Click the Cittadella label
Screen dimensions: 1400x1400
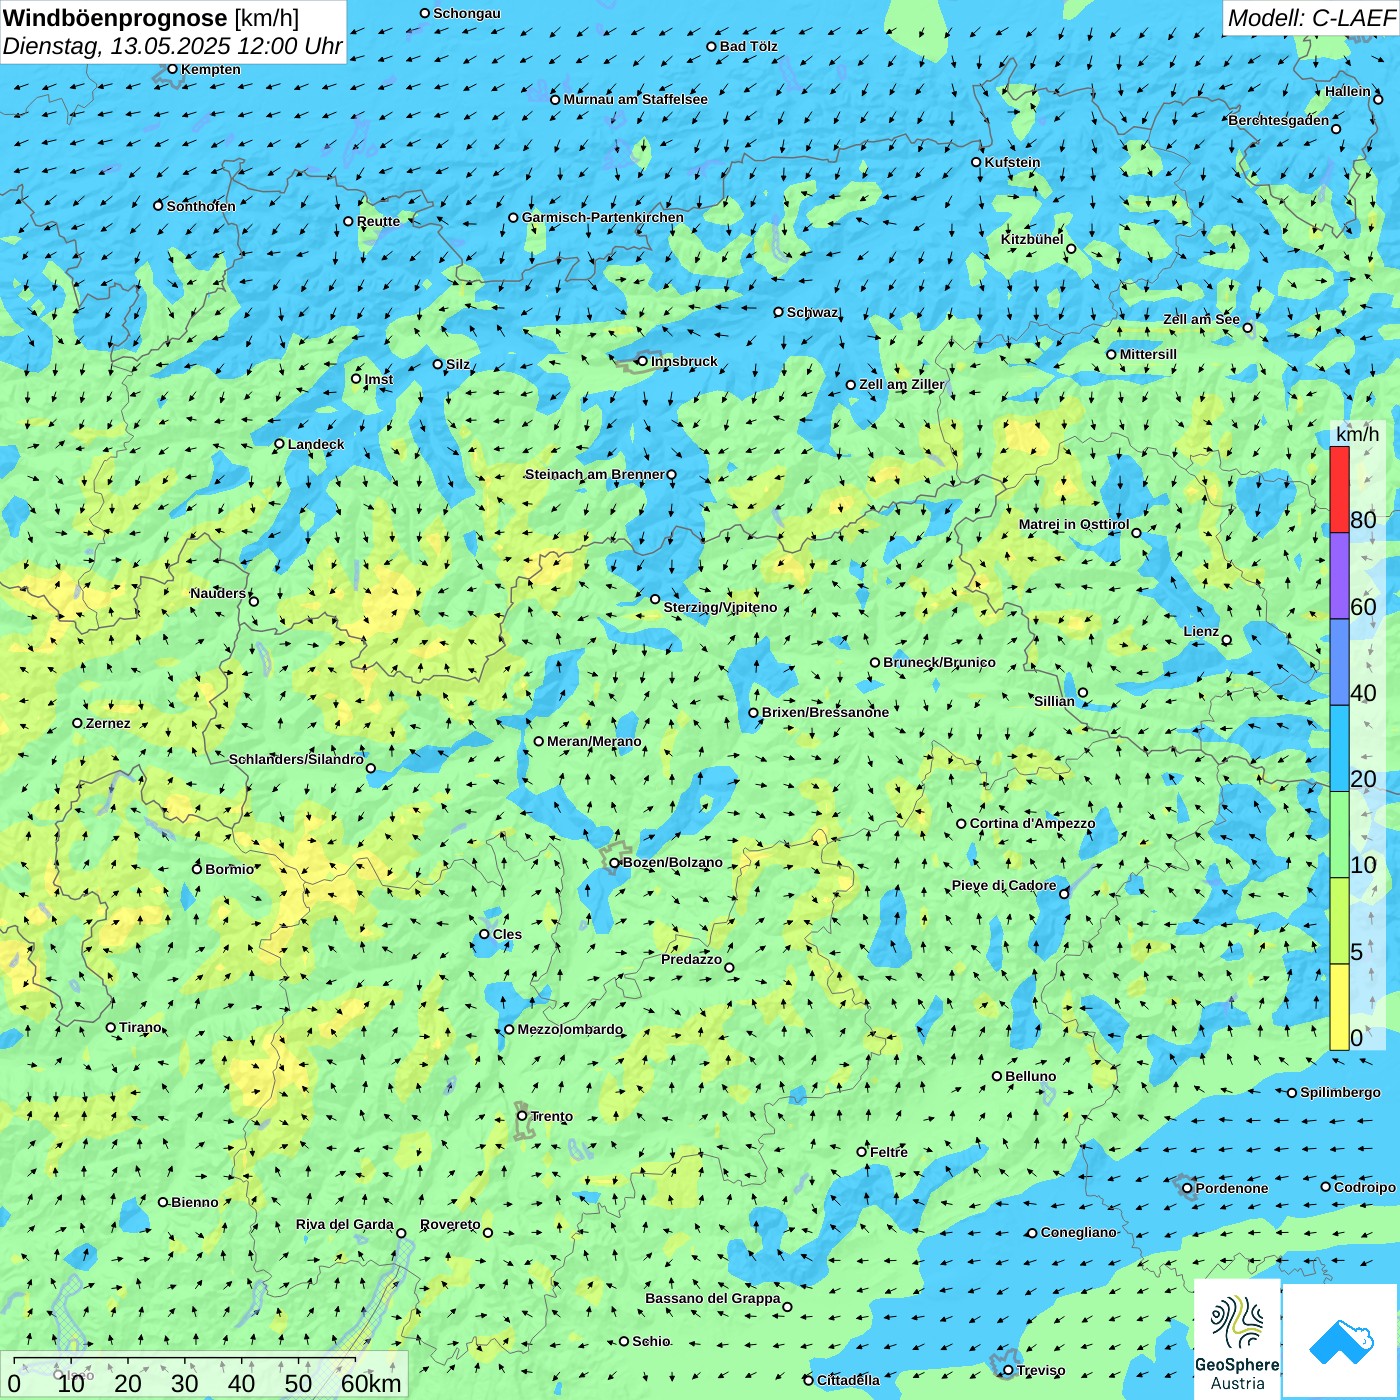849,1380
